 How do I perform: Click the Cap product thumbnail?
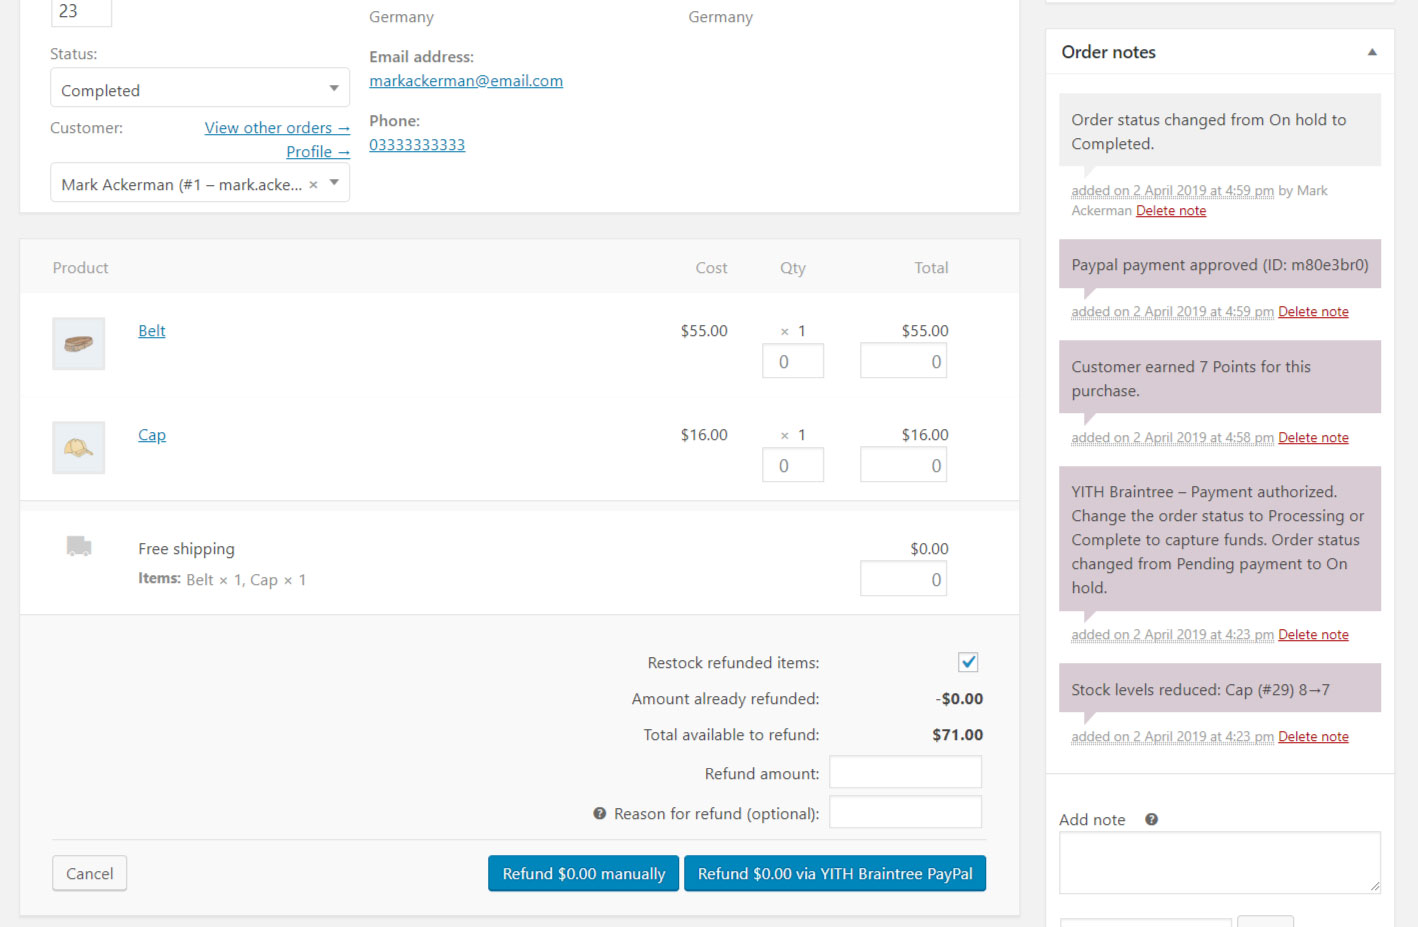coord(78,448)
